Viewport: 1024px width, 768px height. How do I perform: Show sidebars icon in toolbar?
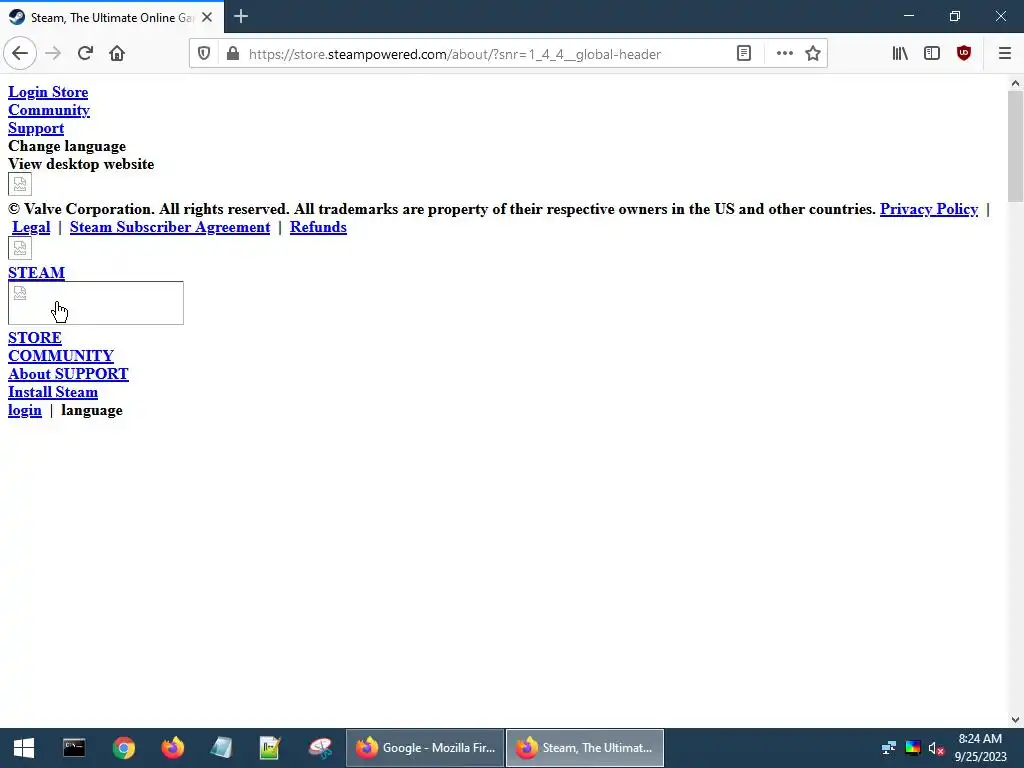pos(932,54)
